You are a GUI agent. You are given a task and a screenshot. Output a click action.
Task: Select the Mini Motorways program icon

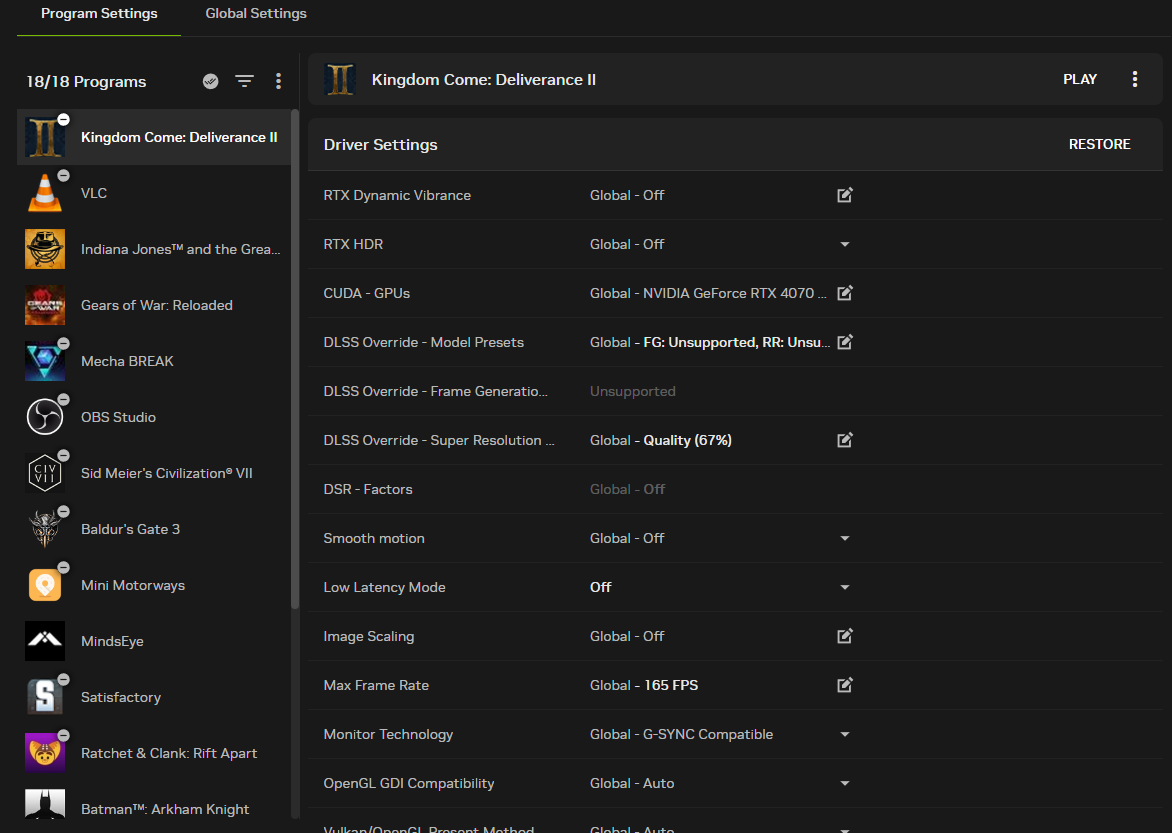click(x=45, y=585)
